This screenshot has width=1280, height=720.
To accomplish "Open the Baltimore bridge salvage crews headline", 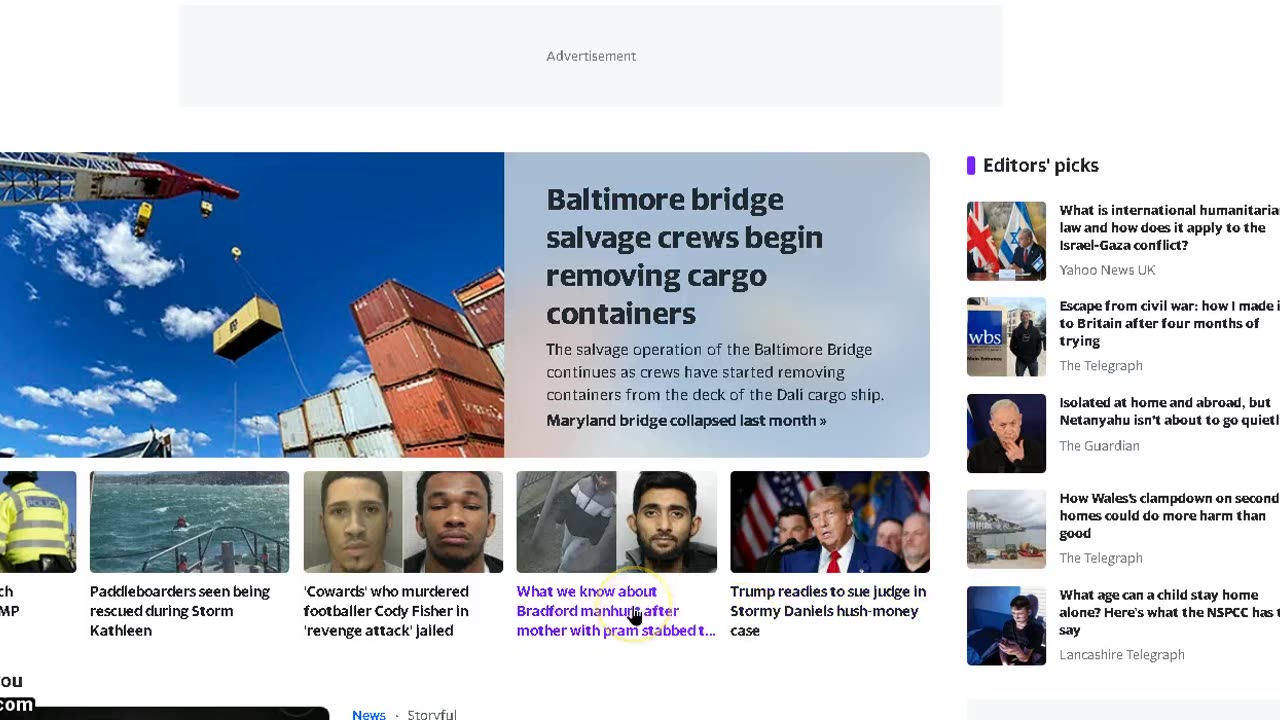I will coord(685,256).
